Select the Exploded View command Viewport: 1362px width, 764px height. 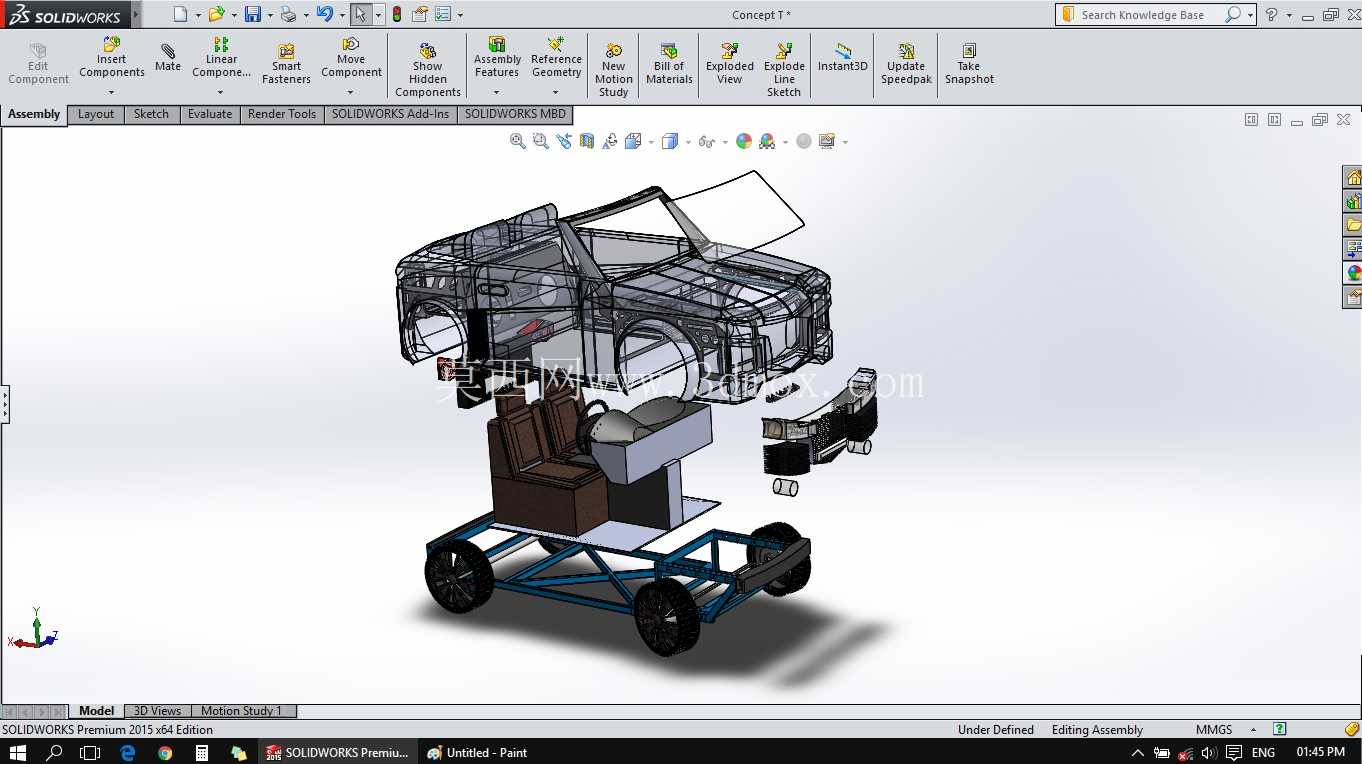[730, 64]
